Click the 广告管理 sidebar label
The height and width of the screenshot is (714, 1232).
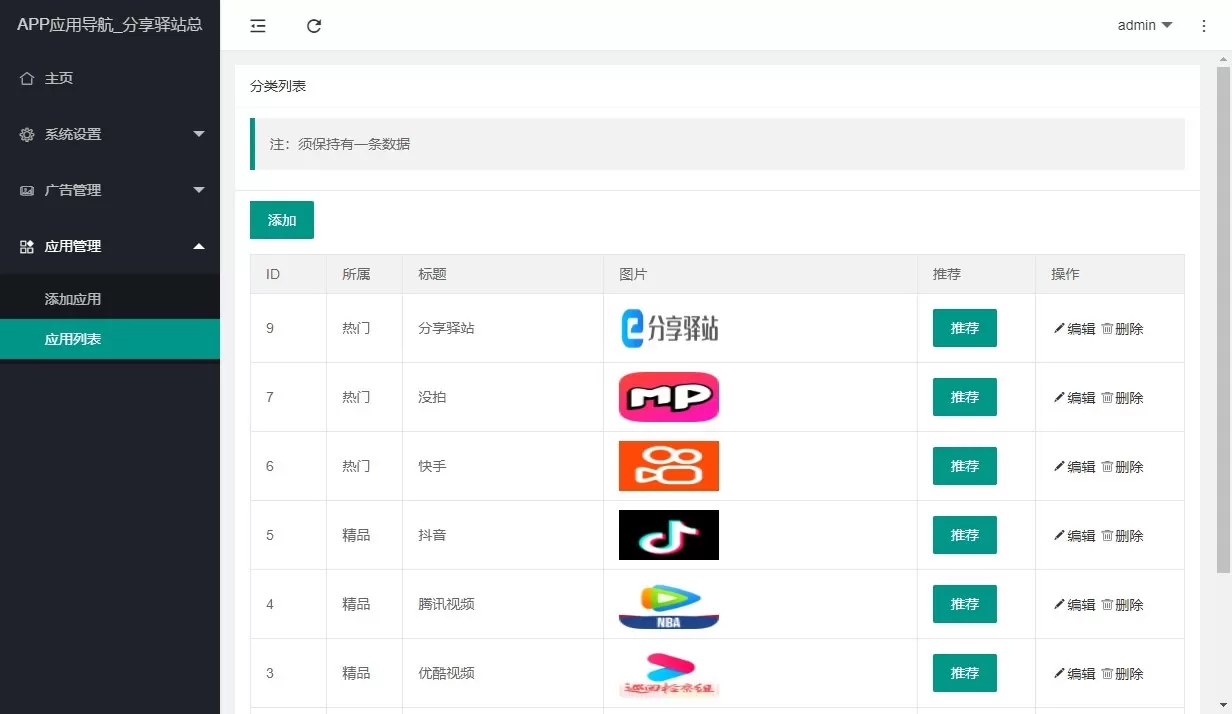(73, 190)
